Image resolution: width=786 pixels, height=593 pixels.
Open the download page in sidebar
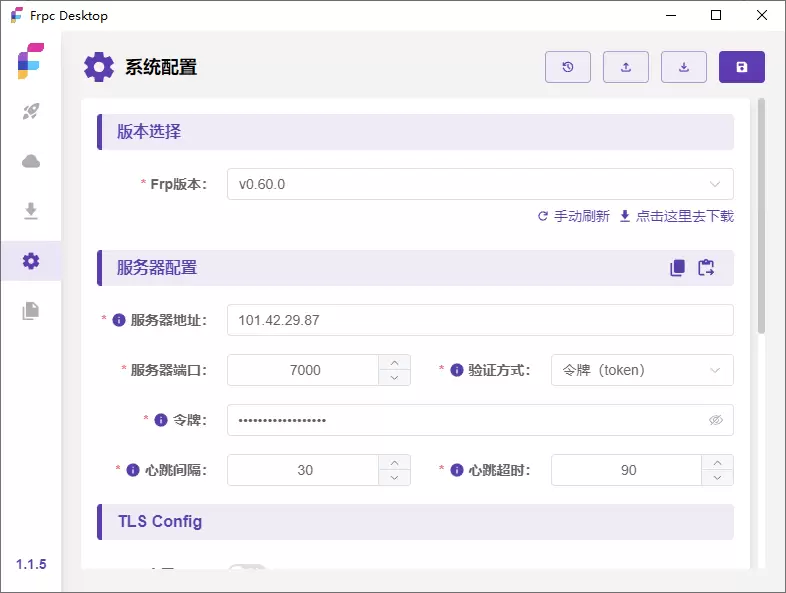click(31, 211)
